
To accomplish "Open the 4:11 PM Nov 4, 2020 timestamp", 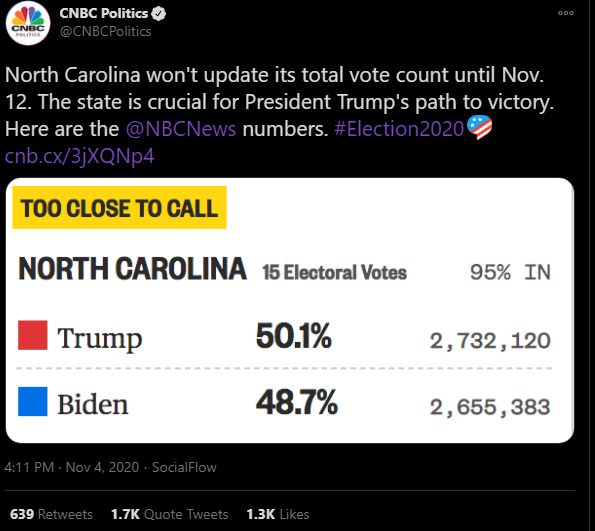I will (72, 467).
